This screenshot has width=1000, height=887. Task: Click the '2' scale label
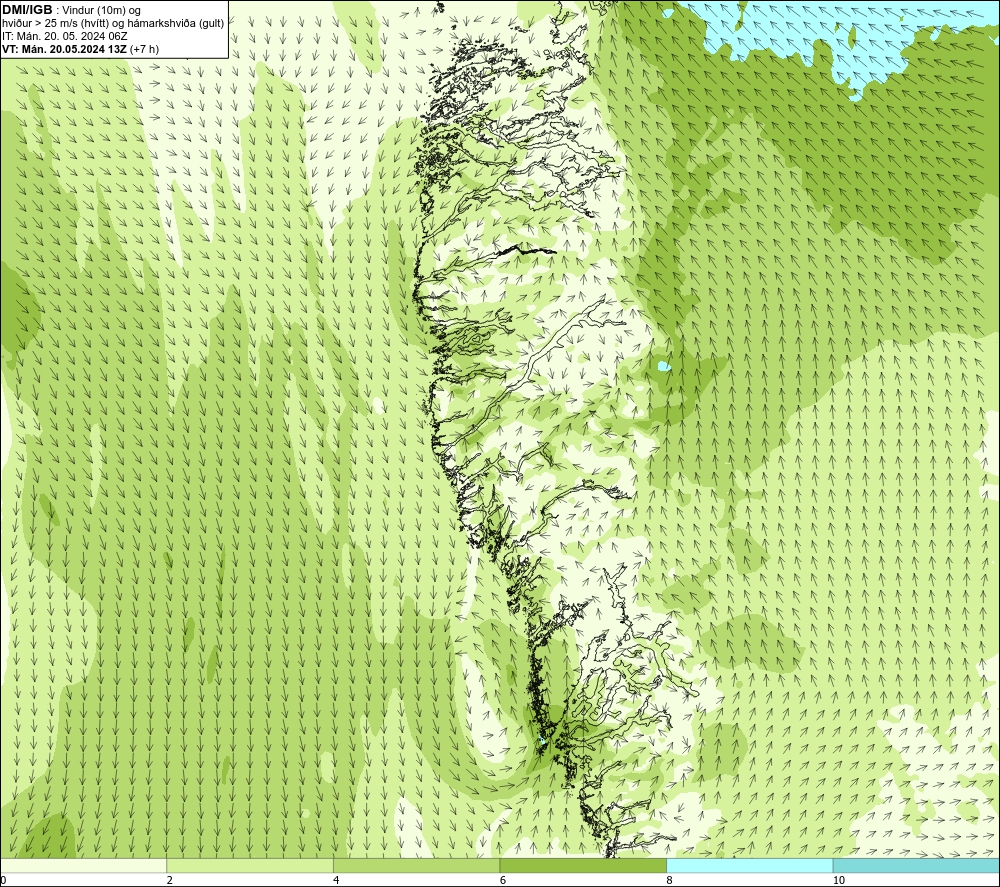[170, 880]
